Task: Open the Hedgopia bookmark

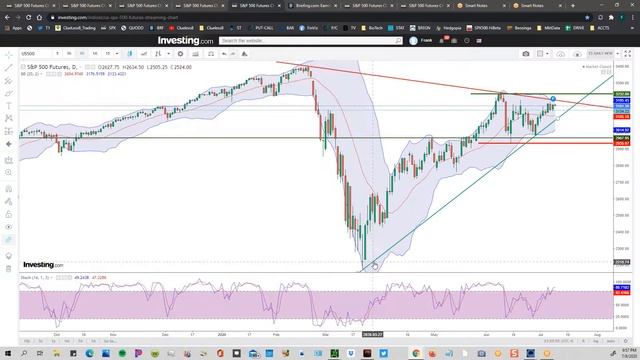Action: click(449, 28)
